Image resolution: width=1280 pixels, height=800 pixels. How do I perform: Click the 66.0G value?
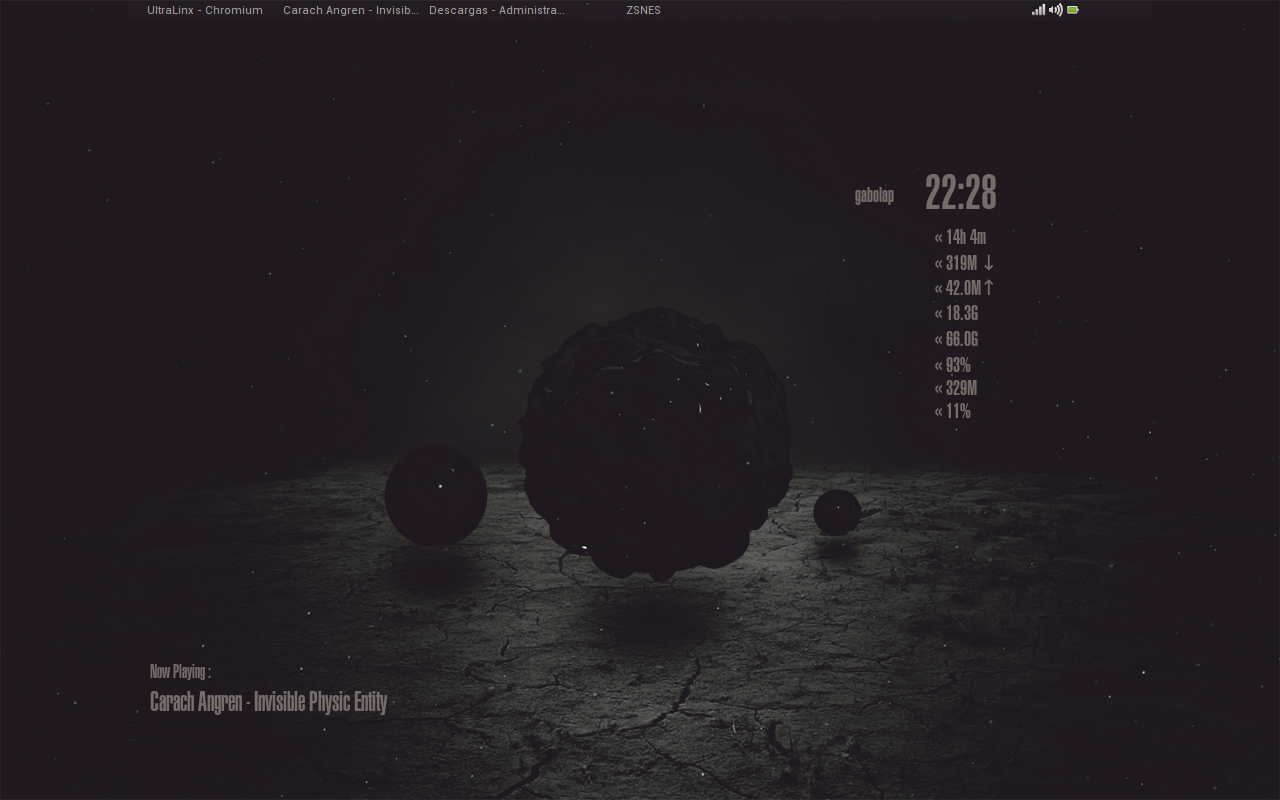point(962,339)
